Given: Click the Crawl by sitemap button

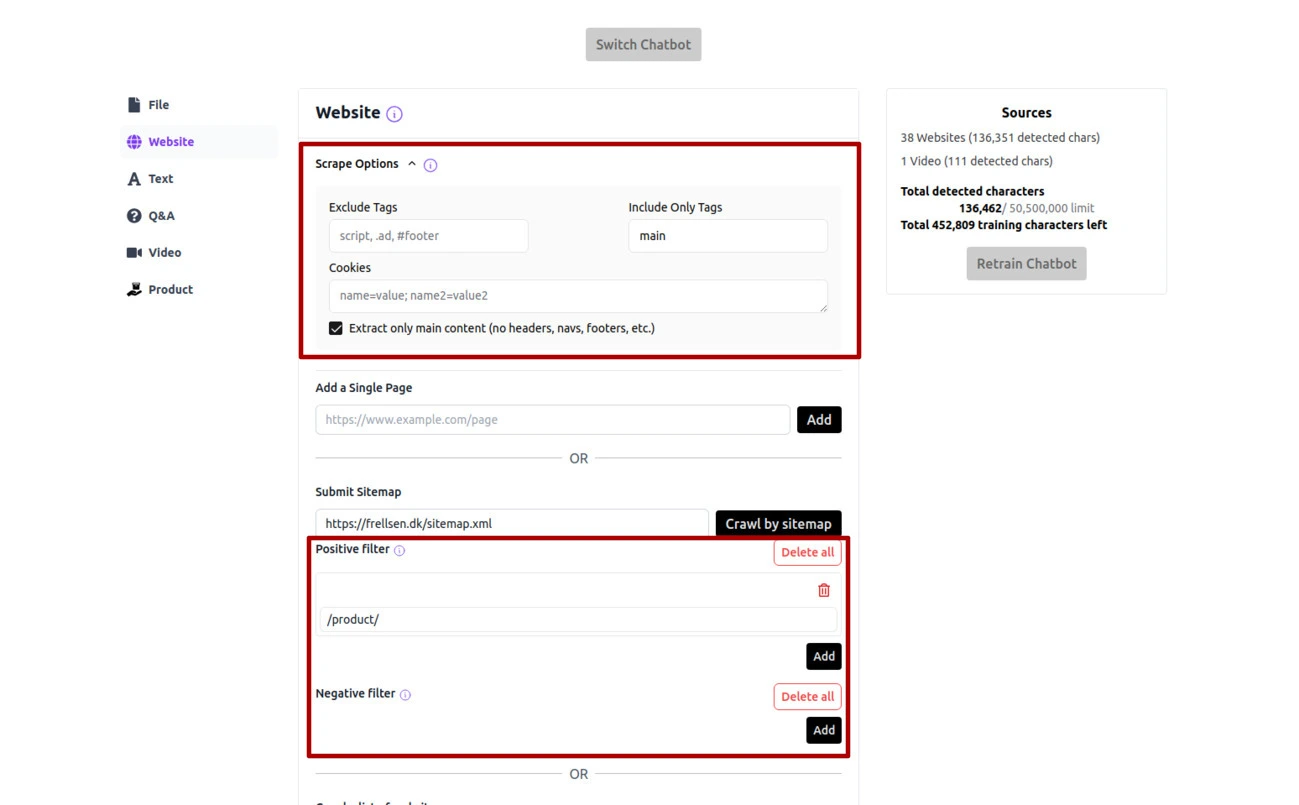Looking at the screenshot, I should 778,524.
